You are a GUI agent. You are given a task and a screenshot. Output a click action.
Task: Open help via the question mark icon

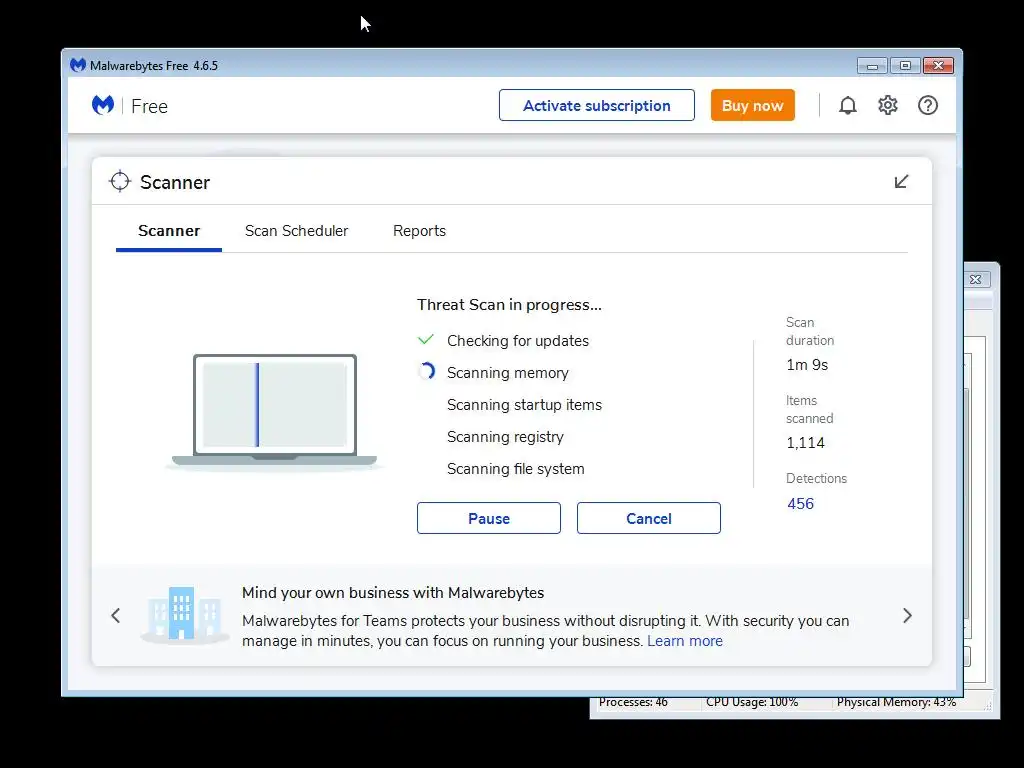(x=927, y=105)
